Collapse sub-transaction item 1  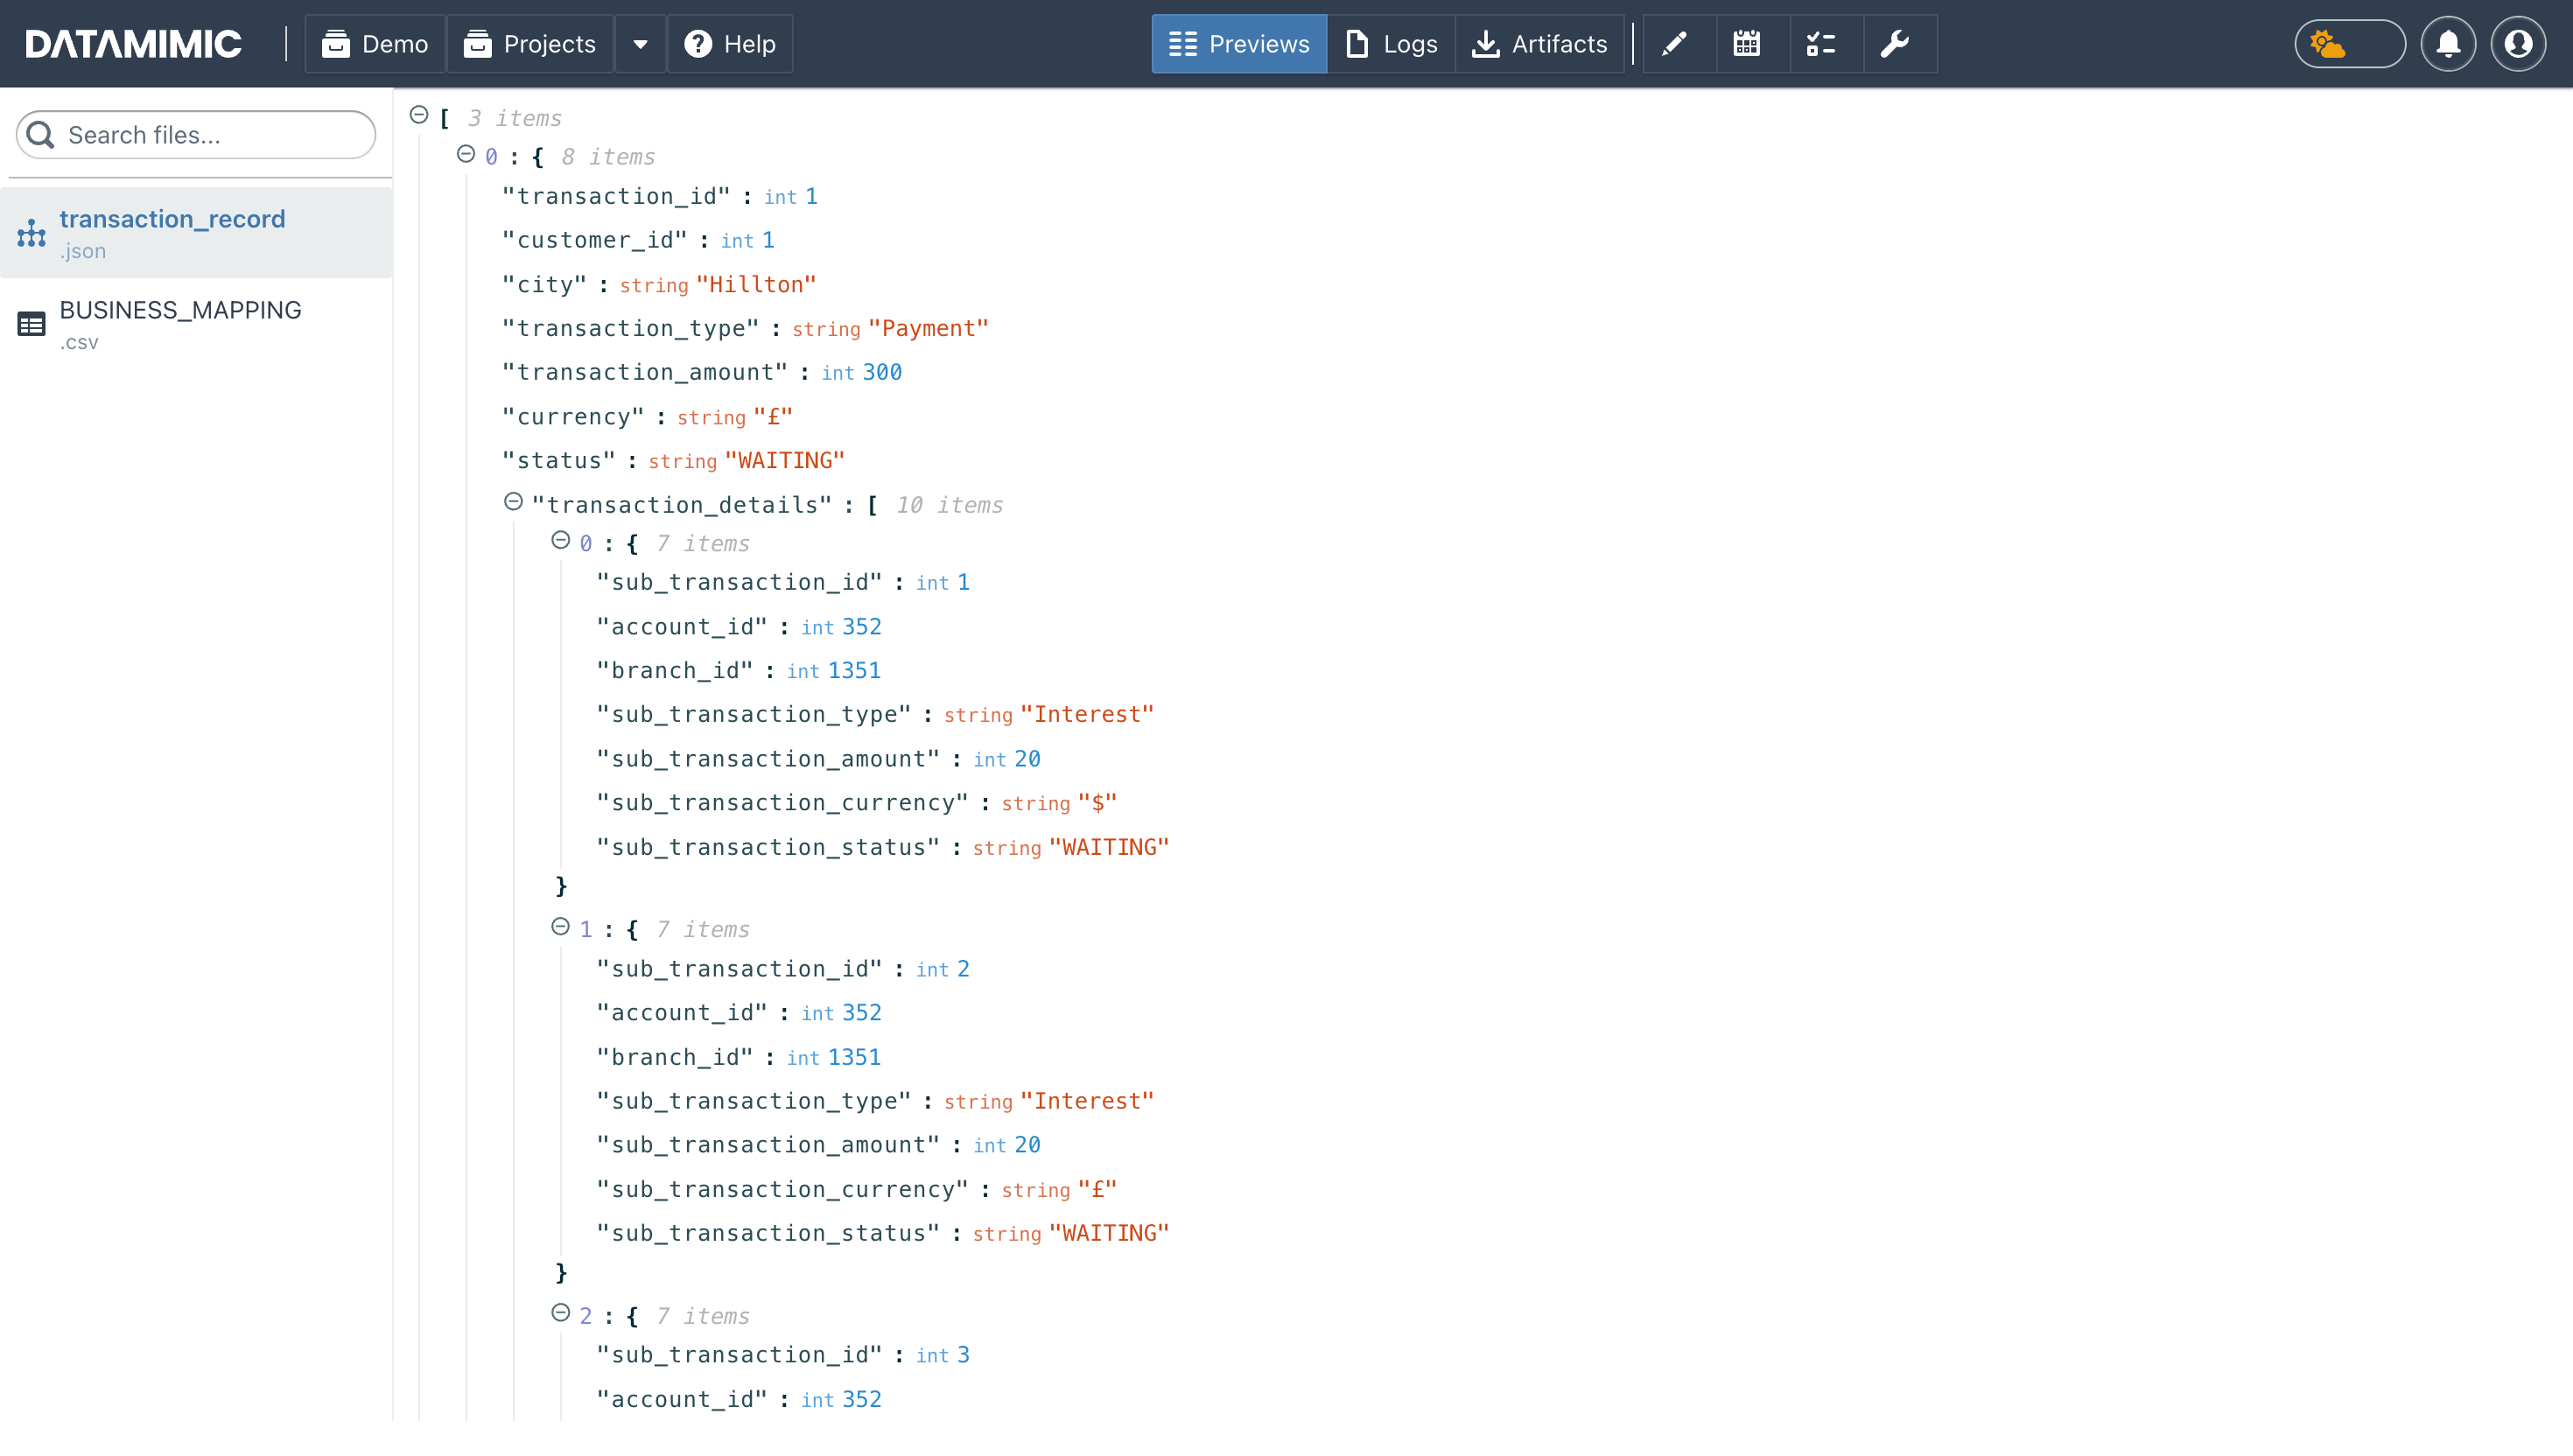(560, 928)
